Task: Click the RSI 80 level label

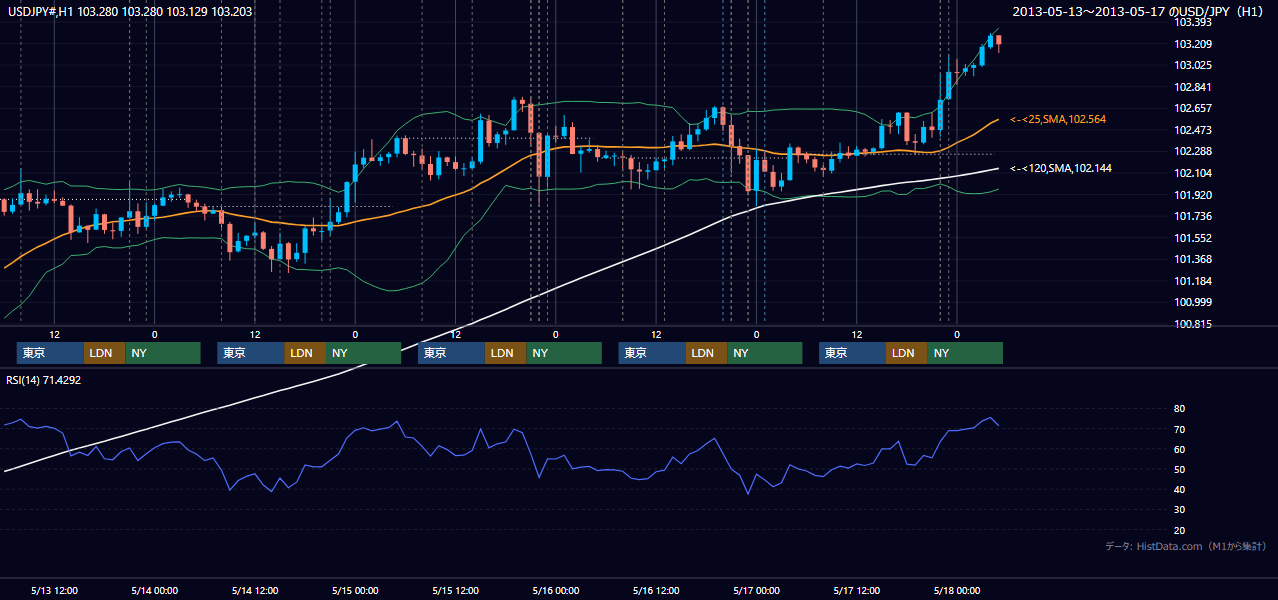Action: tap(1180, 409)
